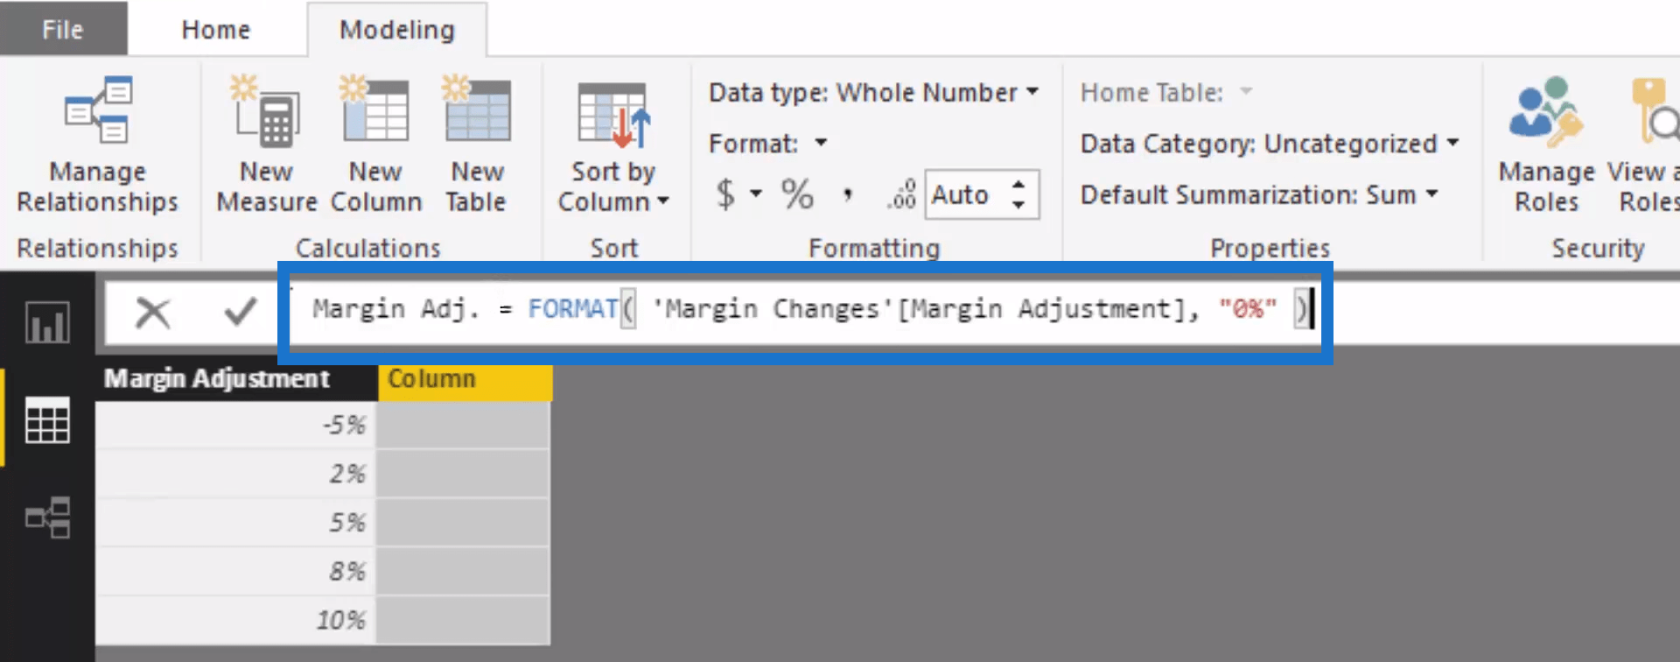
Task: Create a New Column
Action: point(376,144)
